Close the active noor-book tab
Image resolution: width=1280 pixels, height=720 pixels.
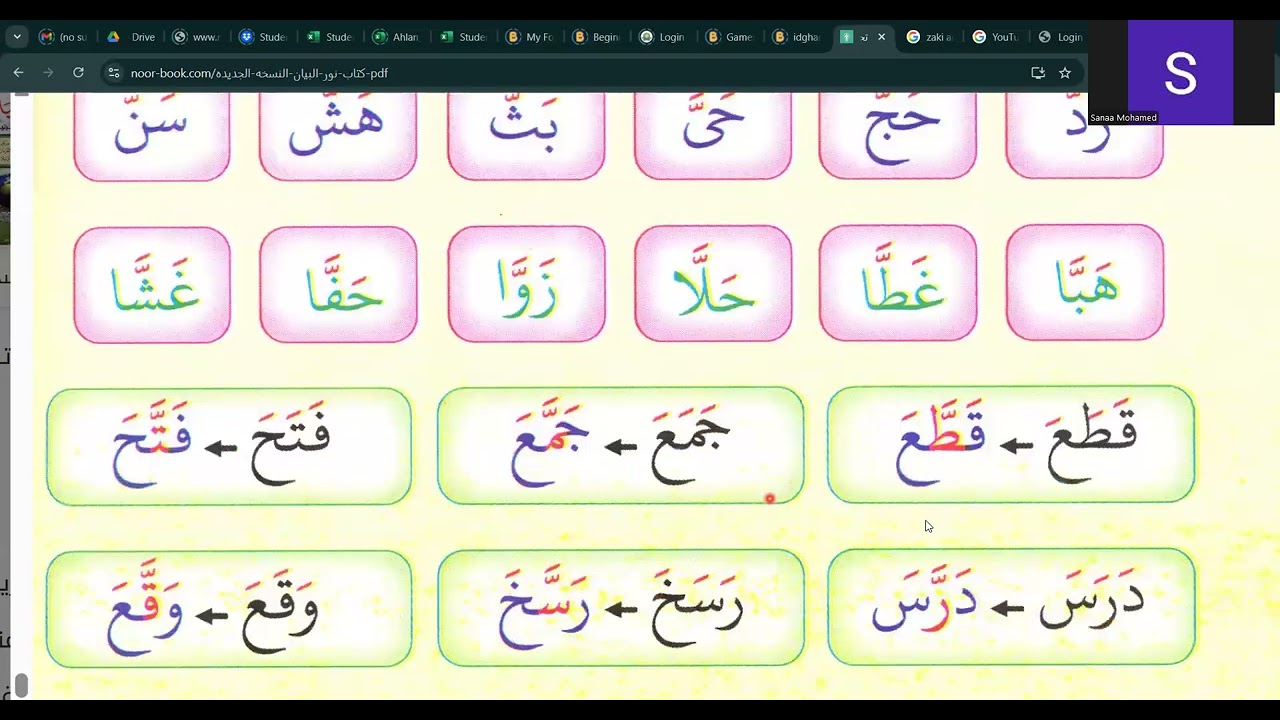coord(881,37)
